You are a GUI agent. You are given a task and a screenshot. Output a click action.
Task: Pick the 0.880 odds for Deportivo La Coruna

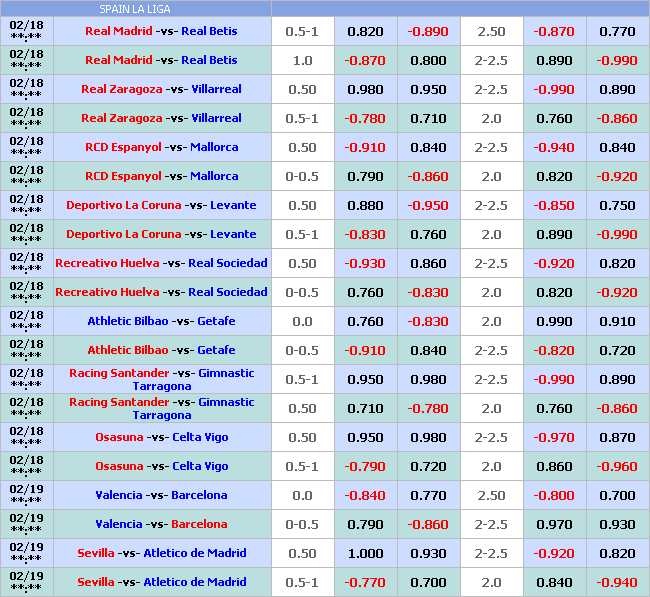pos(365,205)
